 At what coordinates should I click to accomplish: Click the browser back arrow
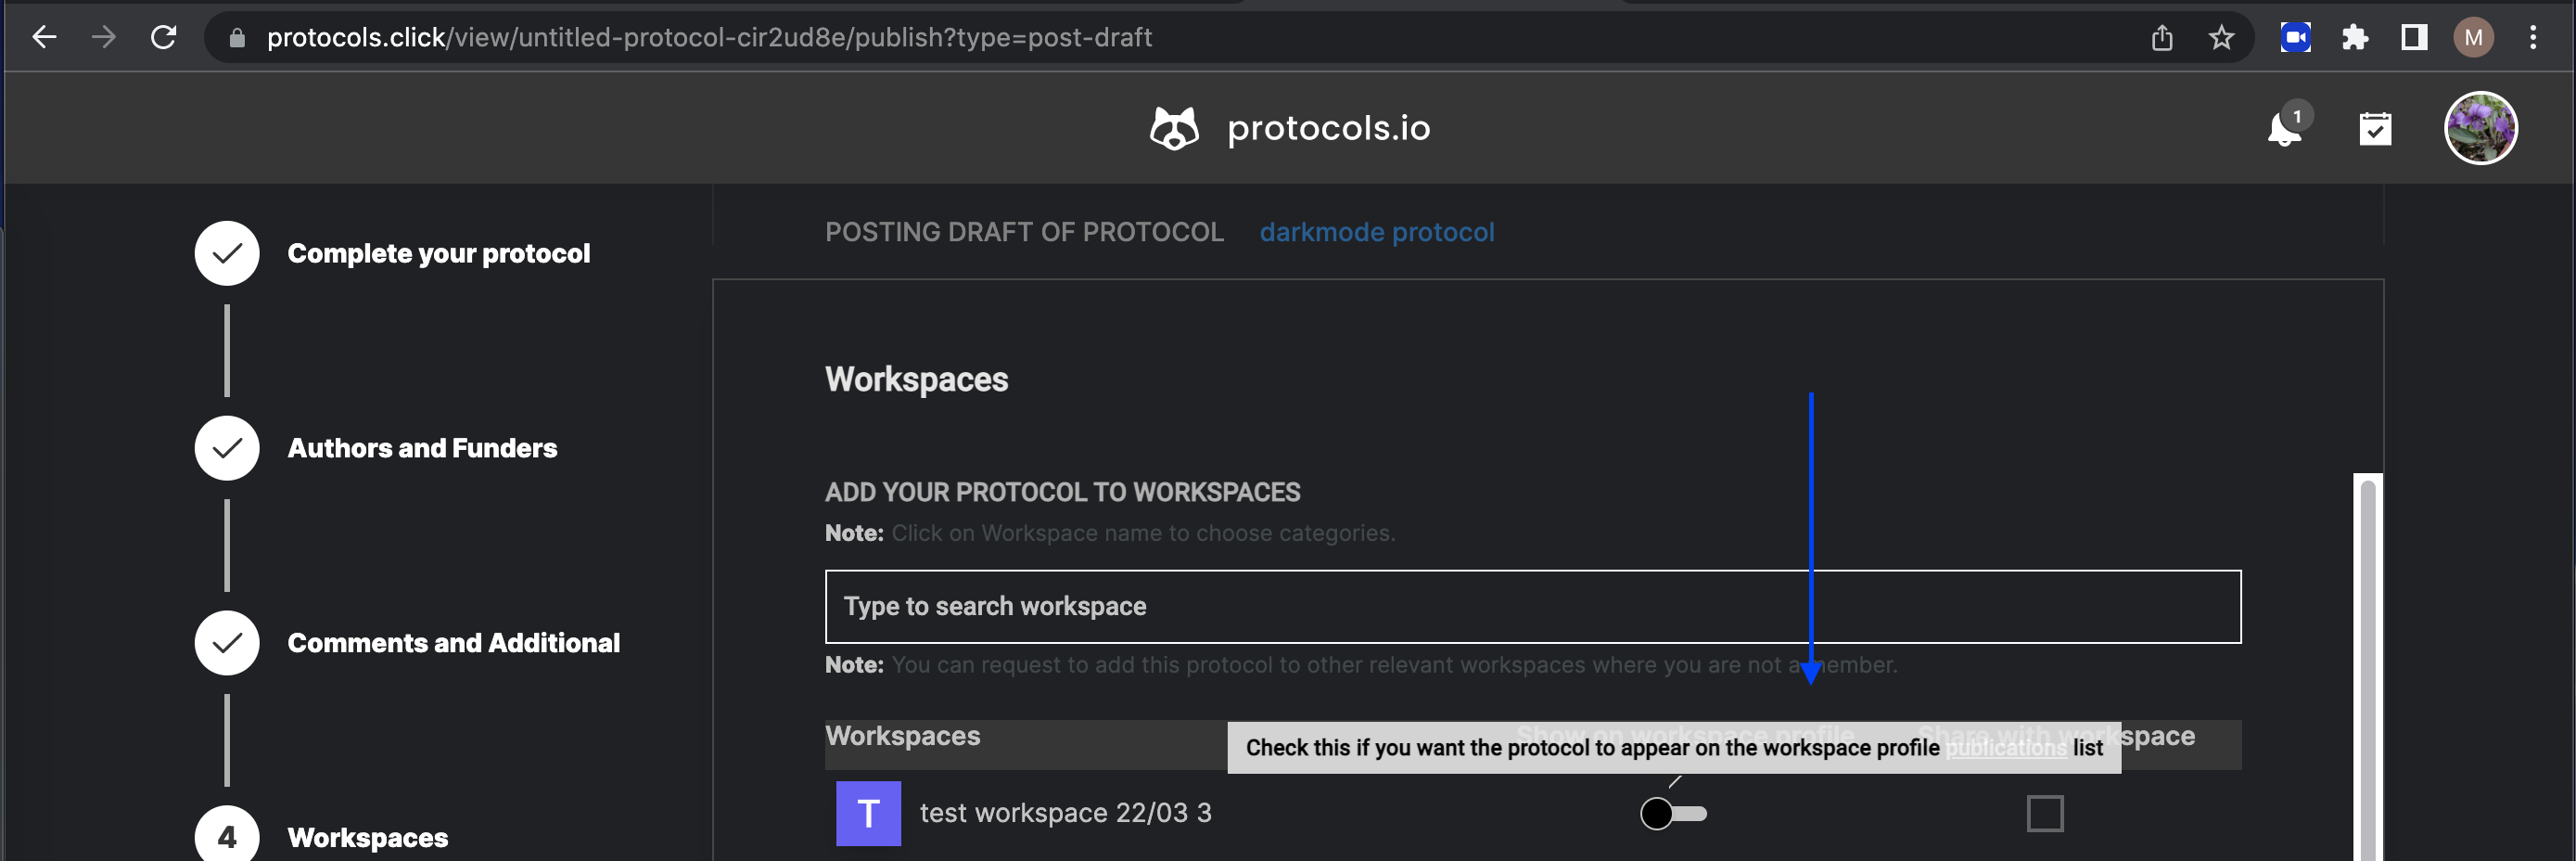click(44, 38)
